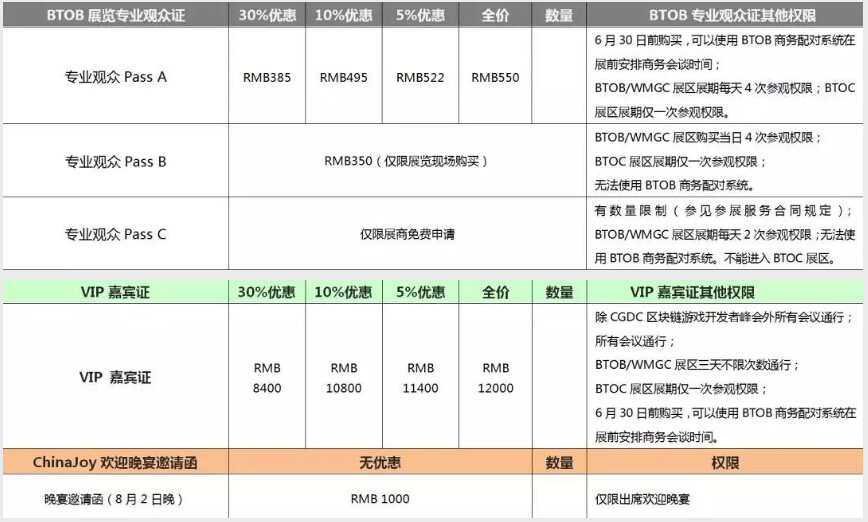The width and height of the screenshot is (868, 522).
Task: Select the 晚宴邀请函（8 月 2 日晚）row label
Action: [116, 499]
